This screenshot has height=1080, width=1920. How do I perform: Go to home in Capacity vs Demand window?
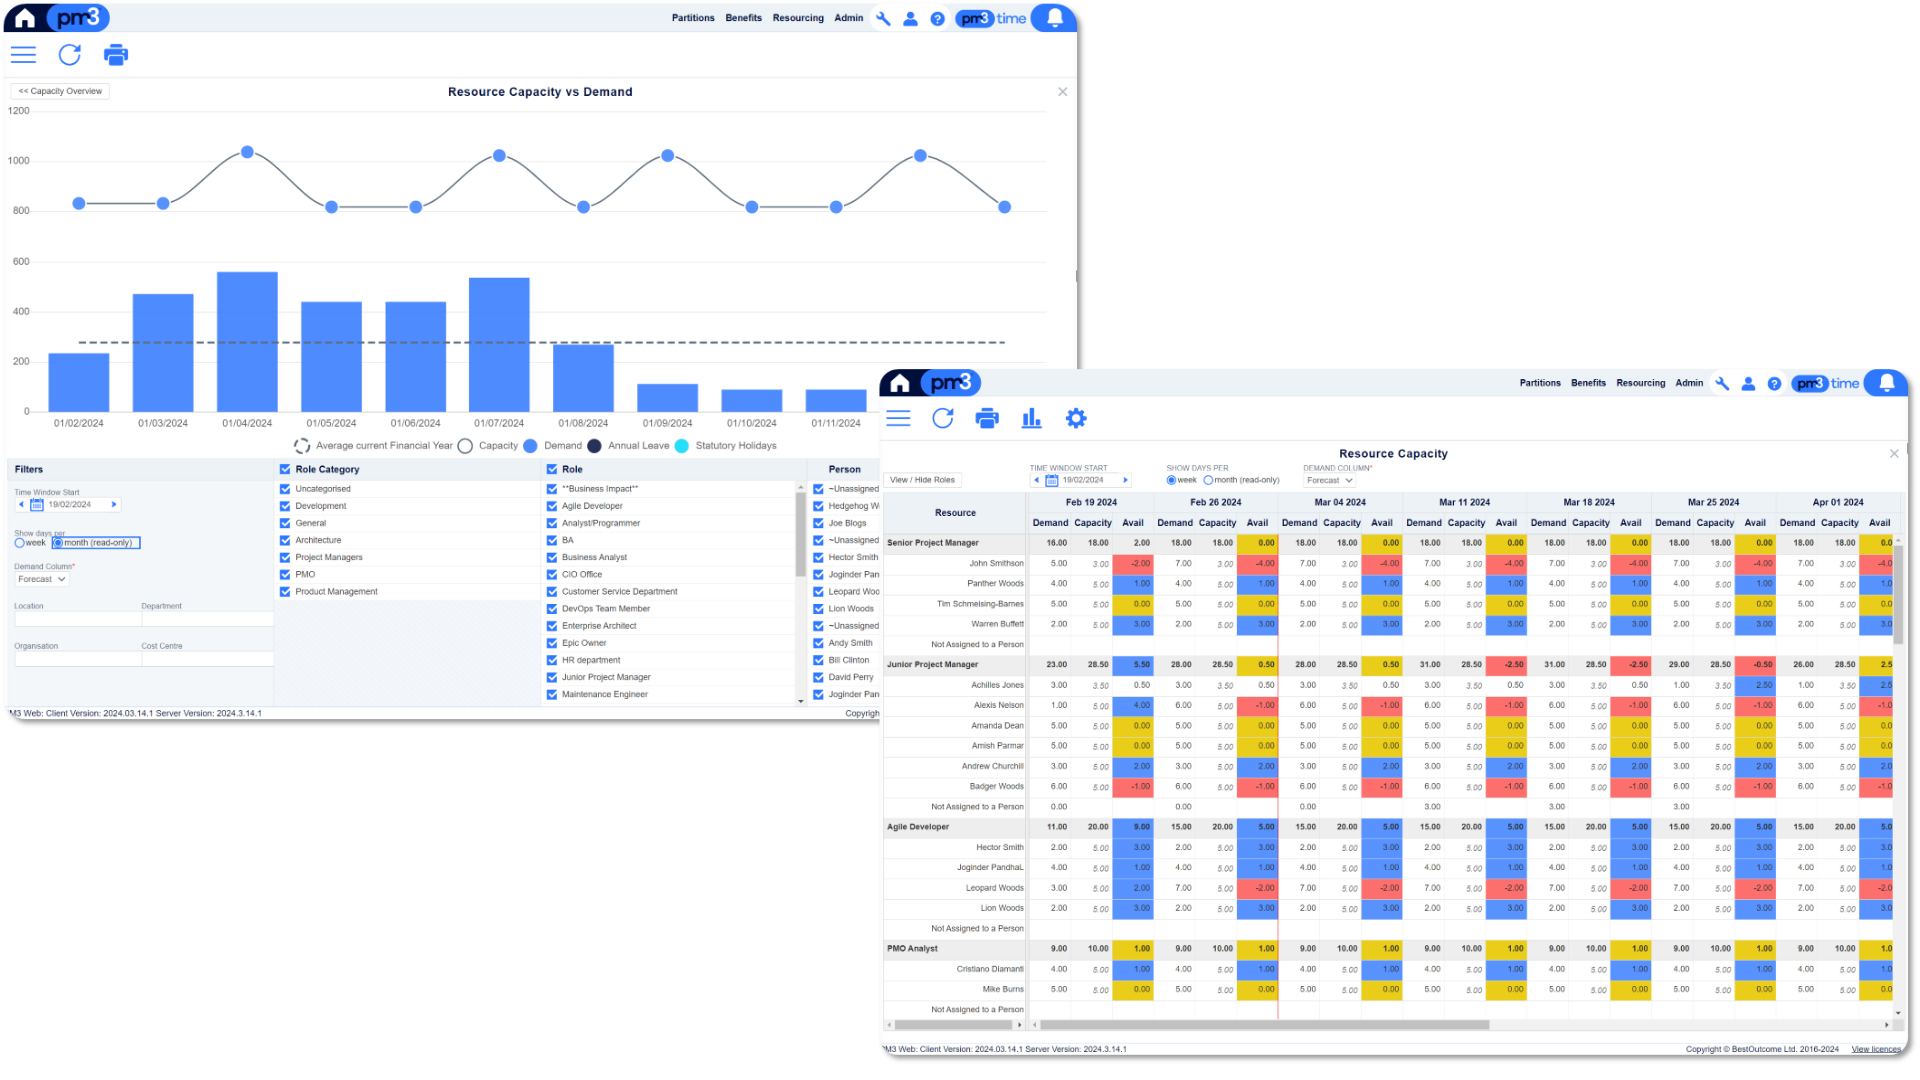[x=25, y=18]
